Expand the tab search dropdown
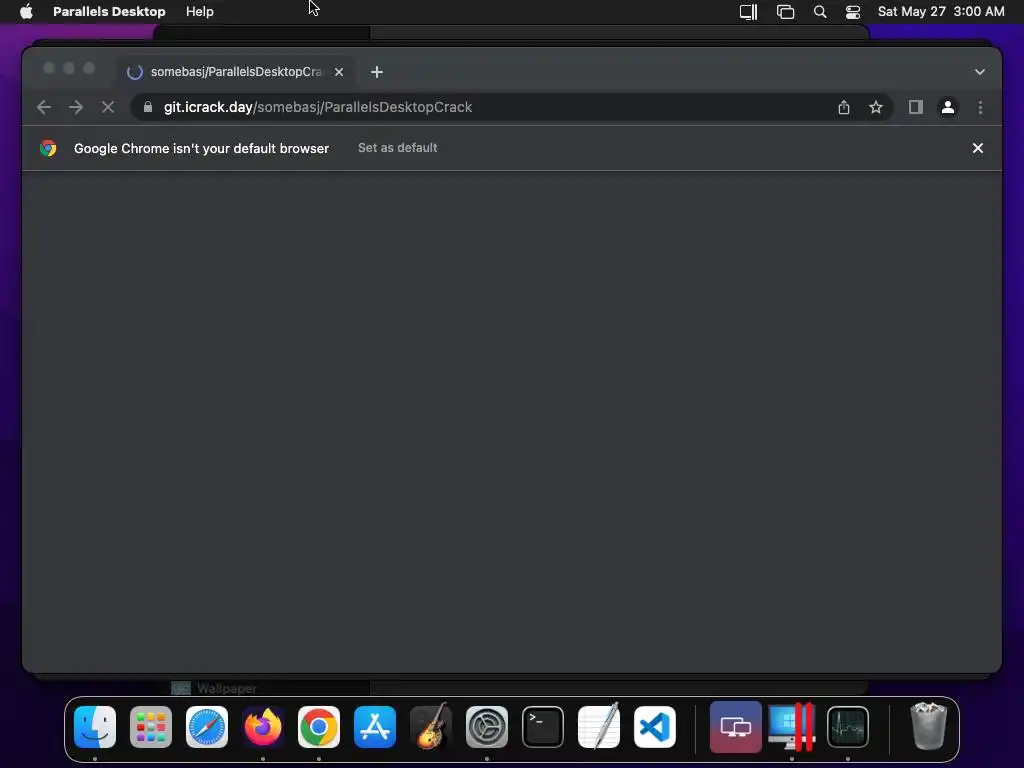 [980, 72]
